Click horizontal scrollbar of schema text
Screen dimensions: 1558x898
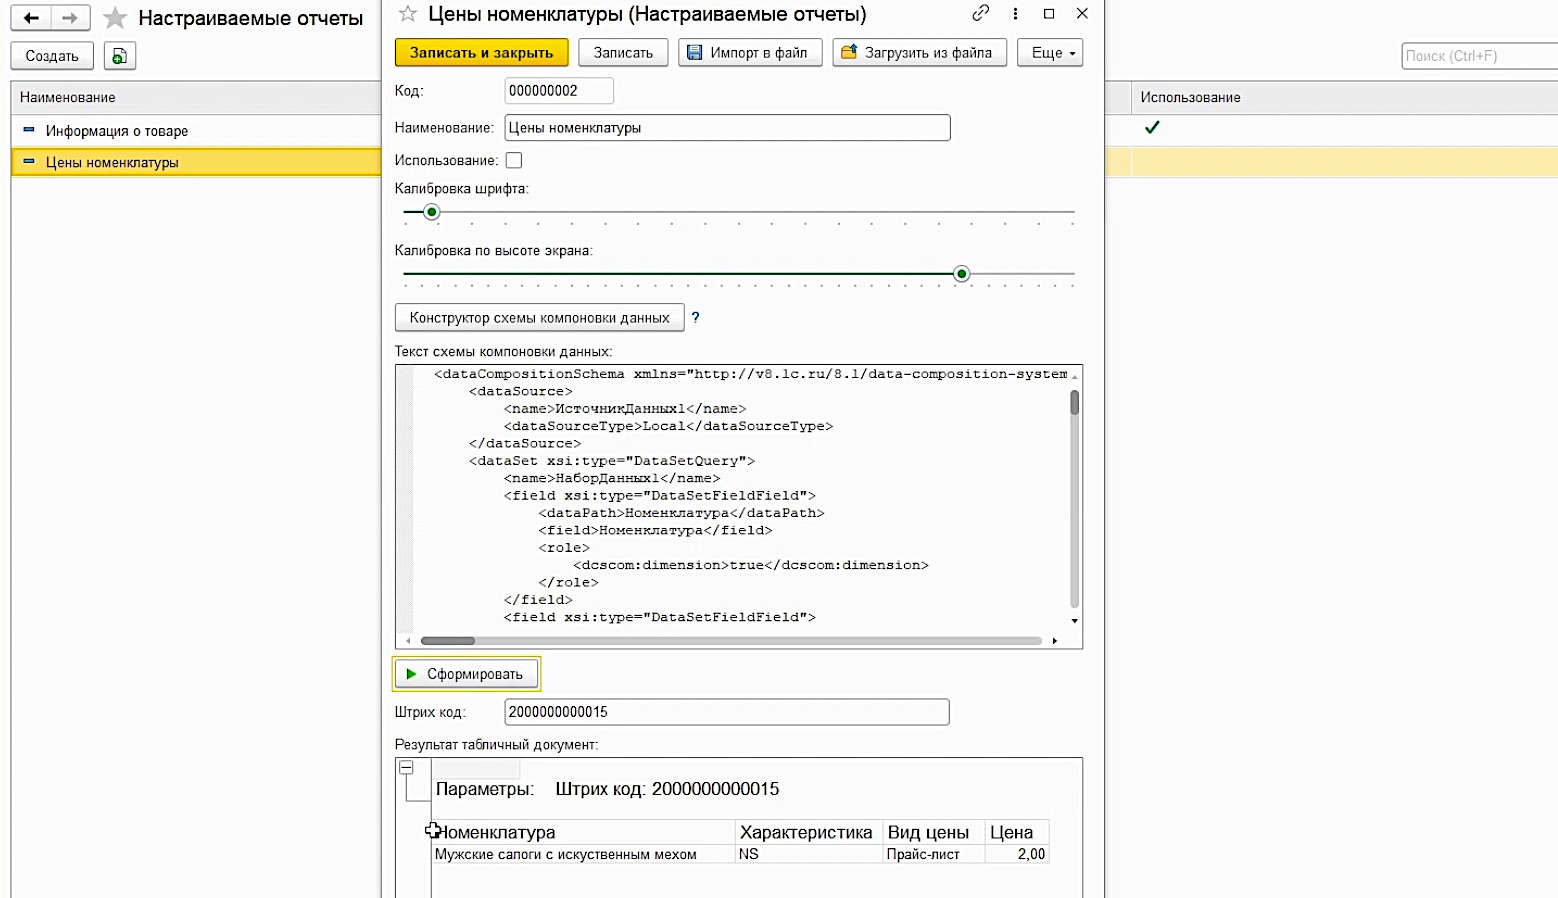[448, 641]
